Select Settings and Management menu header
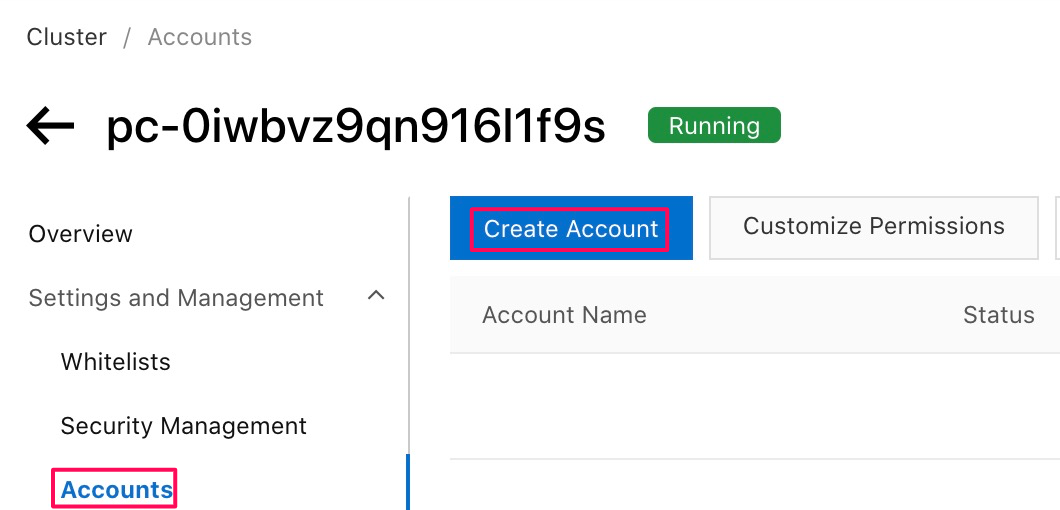The height and width of the screenshot is (510, 1060). pos(176,298)
